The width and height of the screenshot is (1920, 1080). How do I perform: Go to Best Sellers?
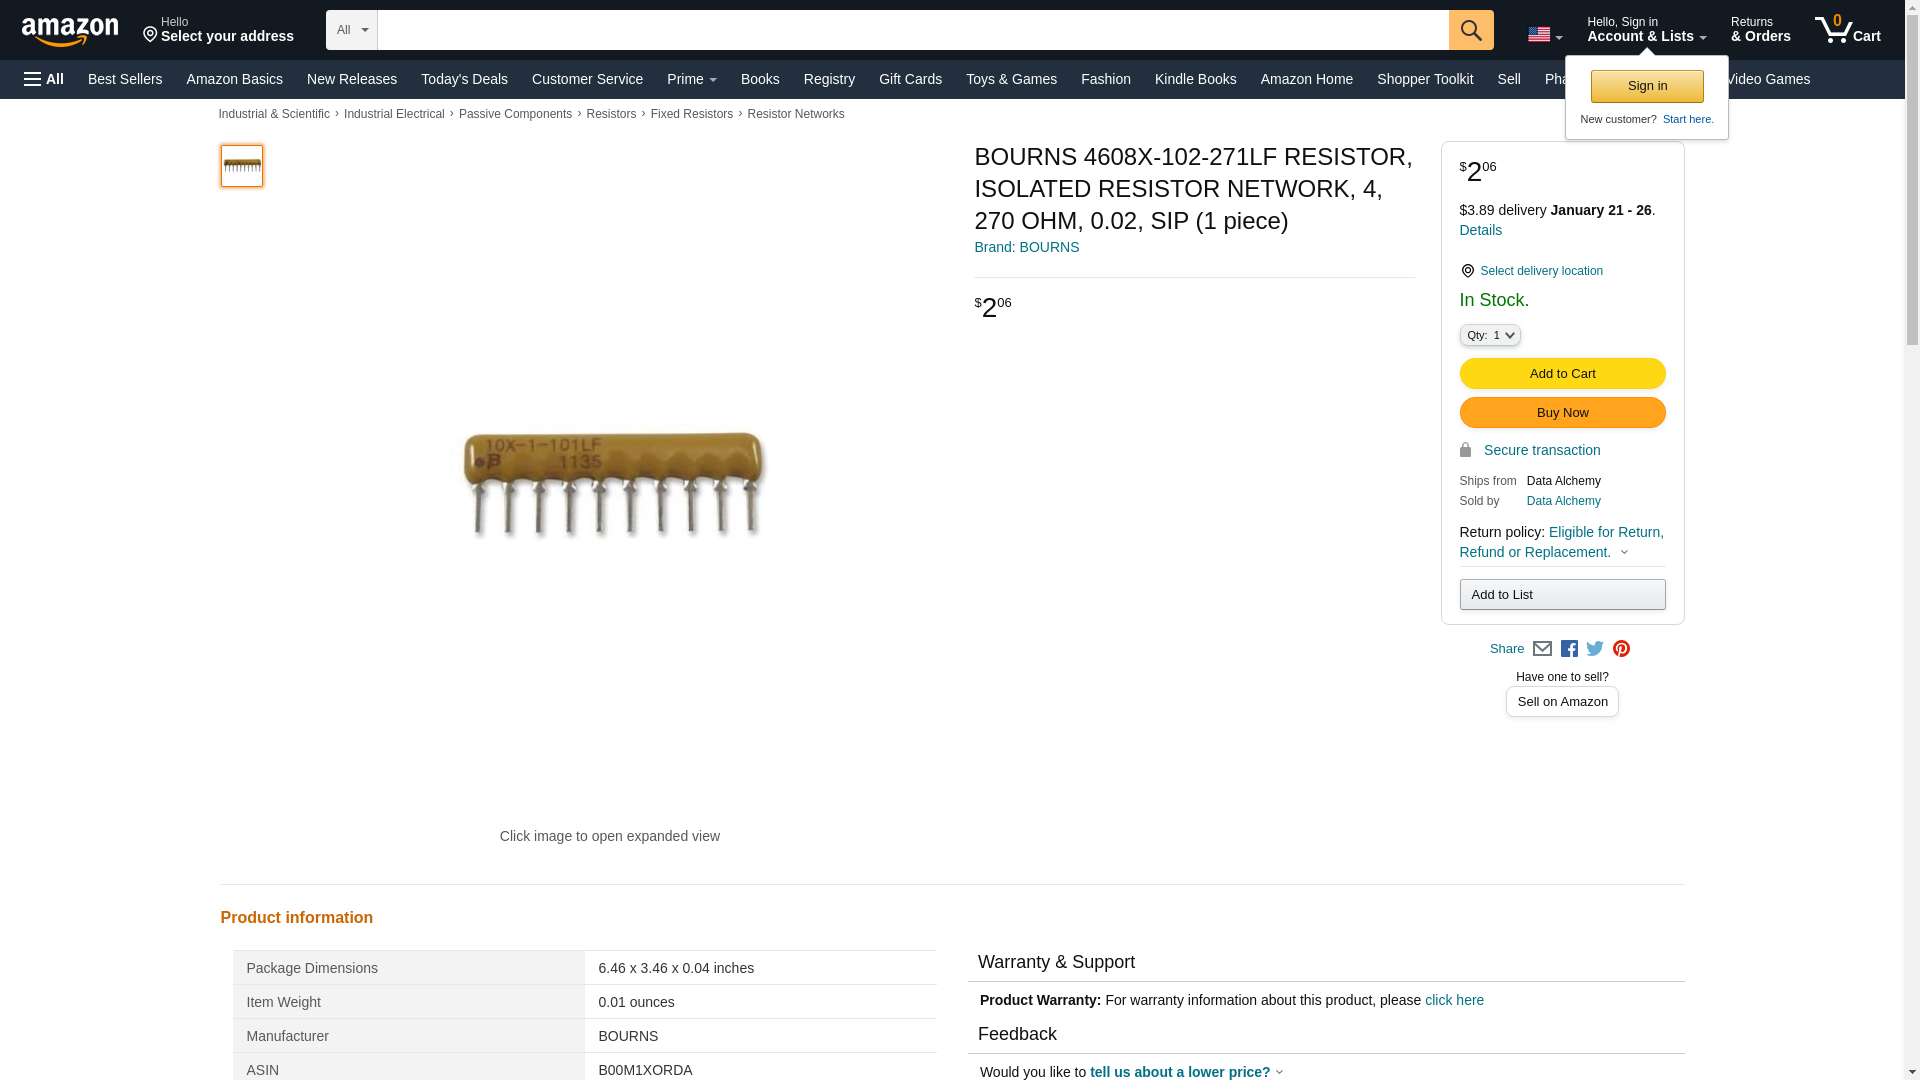(125, 79)
